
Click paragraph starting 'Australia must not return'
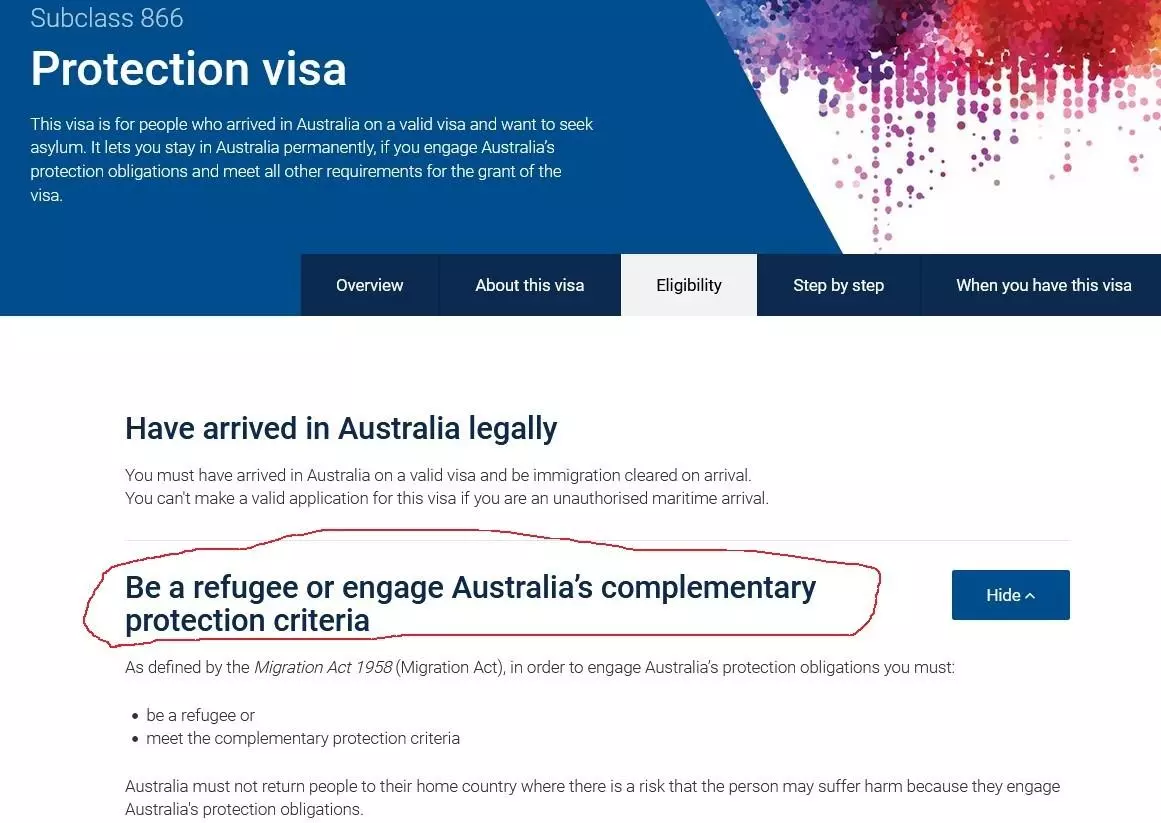coord(592,797)
